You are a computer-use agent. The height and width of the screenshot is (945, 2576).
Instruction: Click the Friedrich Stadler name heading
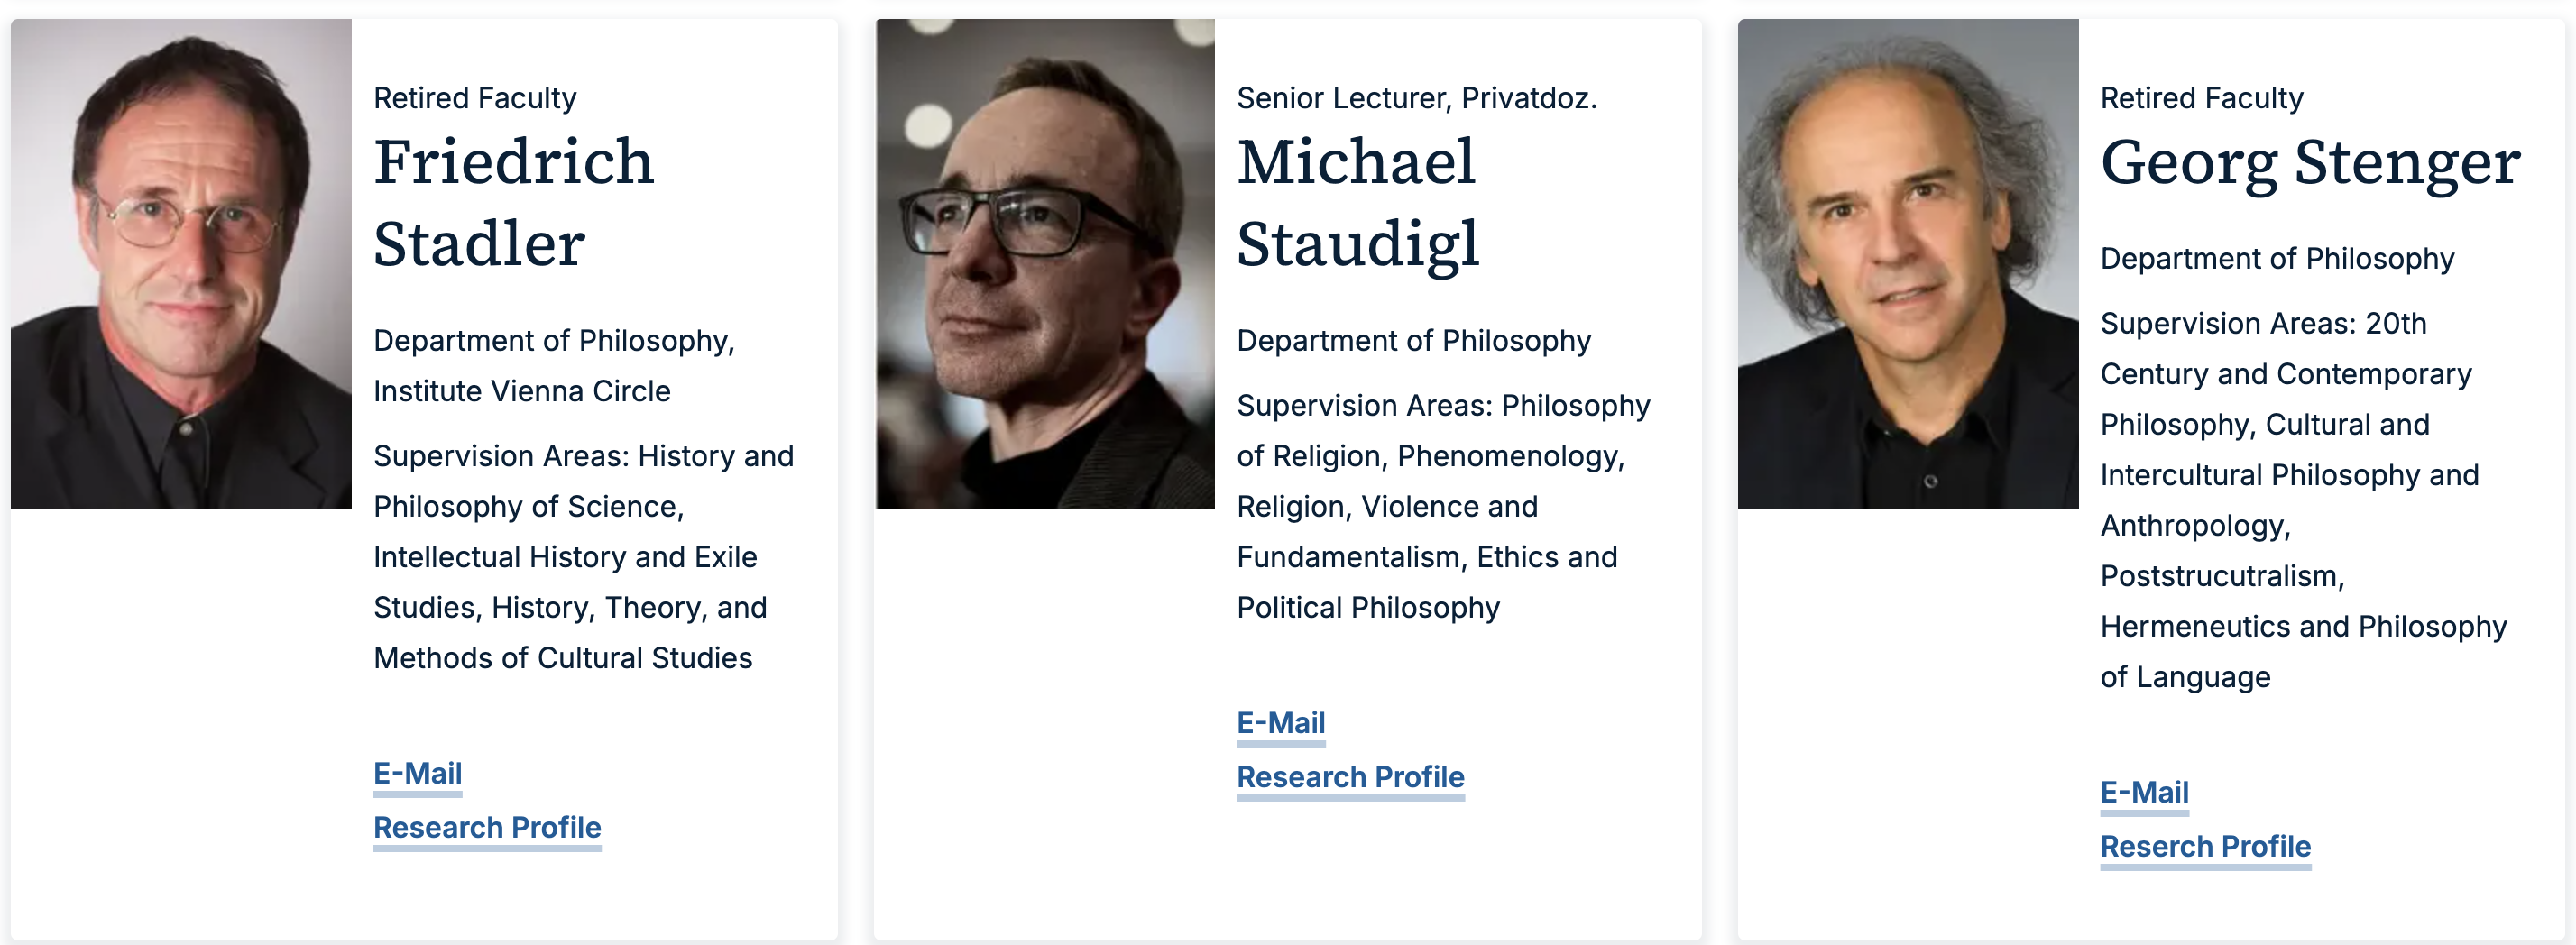tap(514, 203)
